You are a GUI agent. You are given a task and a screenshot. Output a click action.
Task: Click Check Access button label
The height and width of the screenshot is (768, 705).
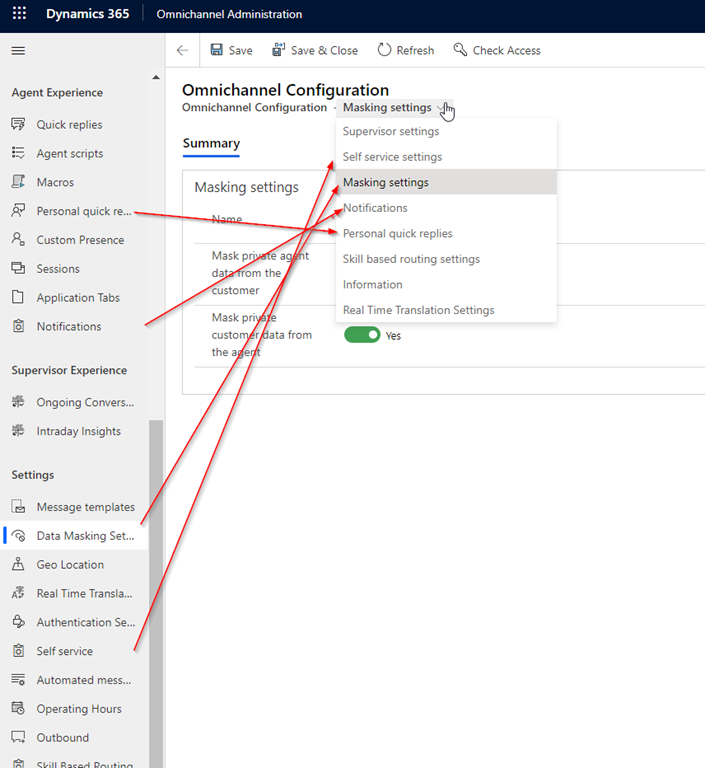coord(507,50)
